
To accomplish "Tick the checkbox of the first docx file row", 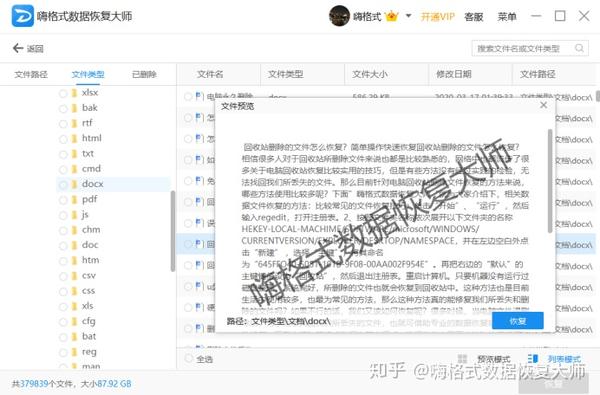I will click(188, 96).
